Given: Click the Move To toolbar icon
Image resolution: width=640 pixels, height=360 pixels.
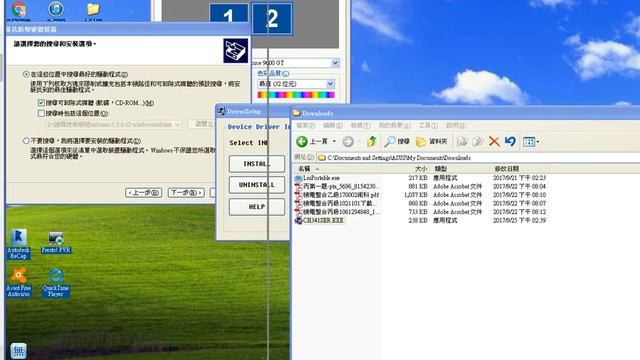Looking at the screenshot, I should point(462,142).
